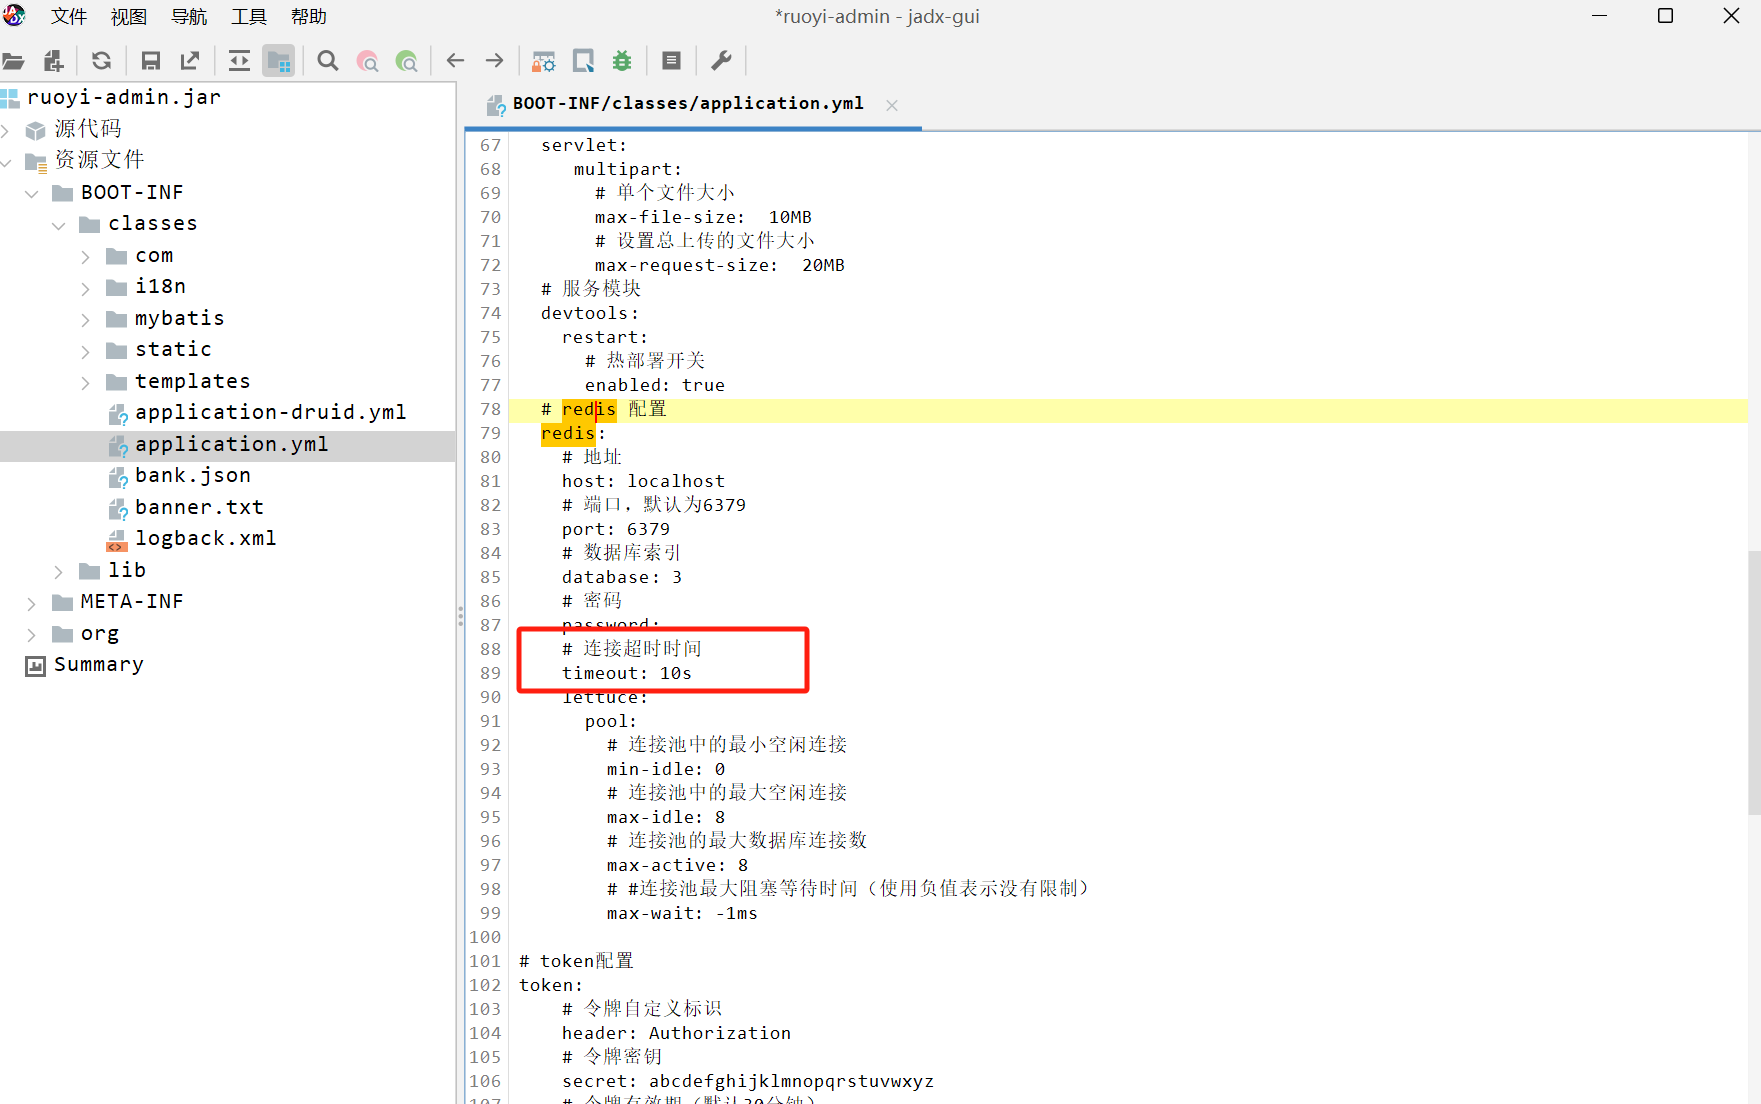Click the Add files toolbar icon

click(54, 61)
